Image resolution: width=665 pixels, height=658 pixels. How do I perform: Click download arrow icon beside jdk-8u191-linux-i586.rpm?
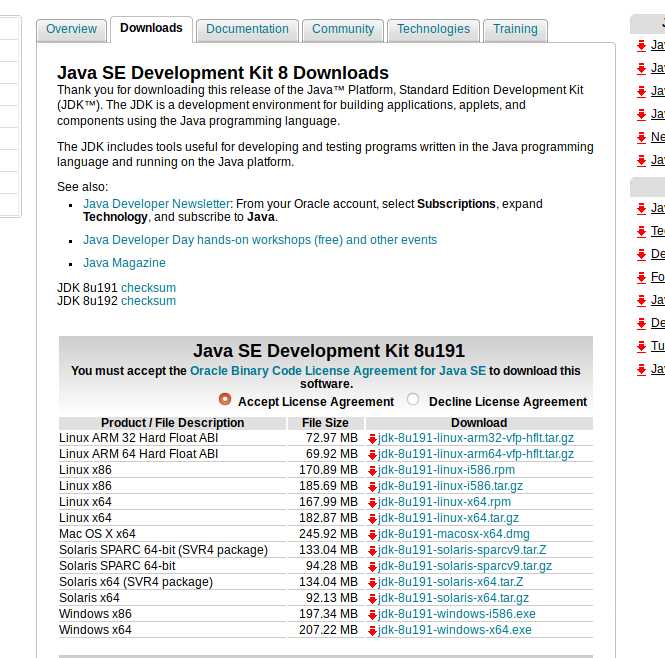pyautogui.click(x=372, y=470)
